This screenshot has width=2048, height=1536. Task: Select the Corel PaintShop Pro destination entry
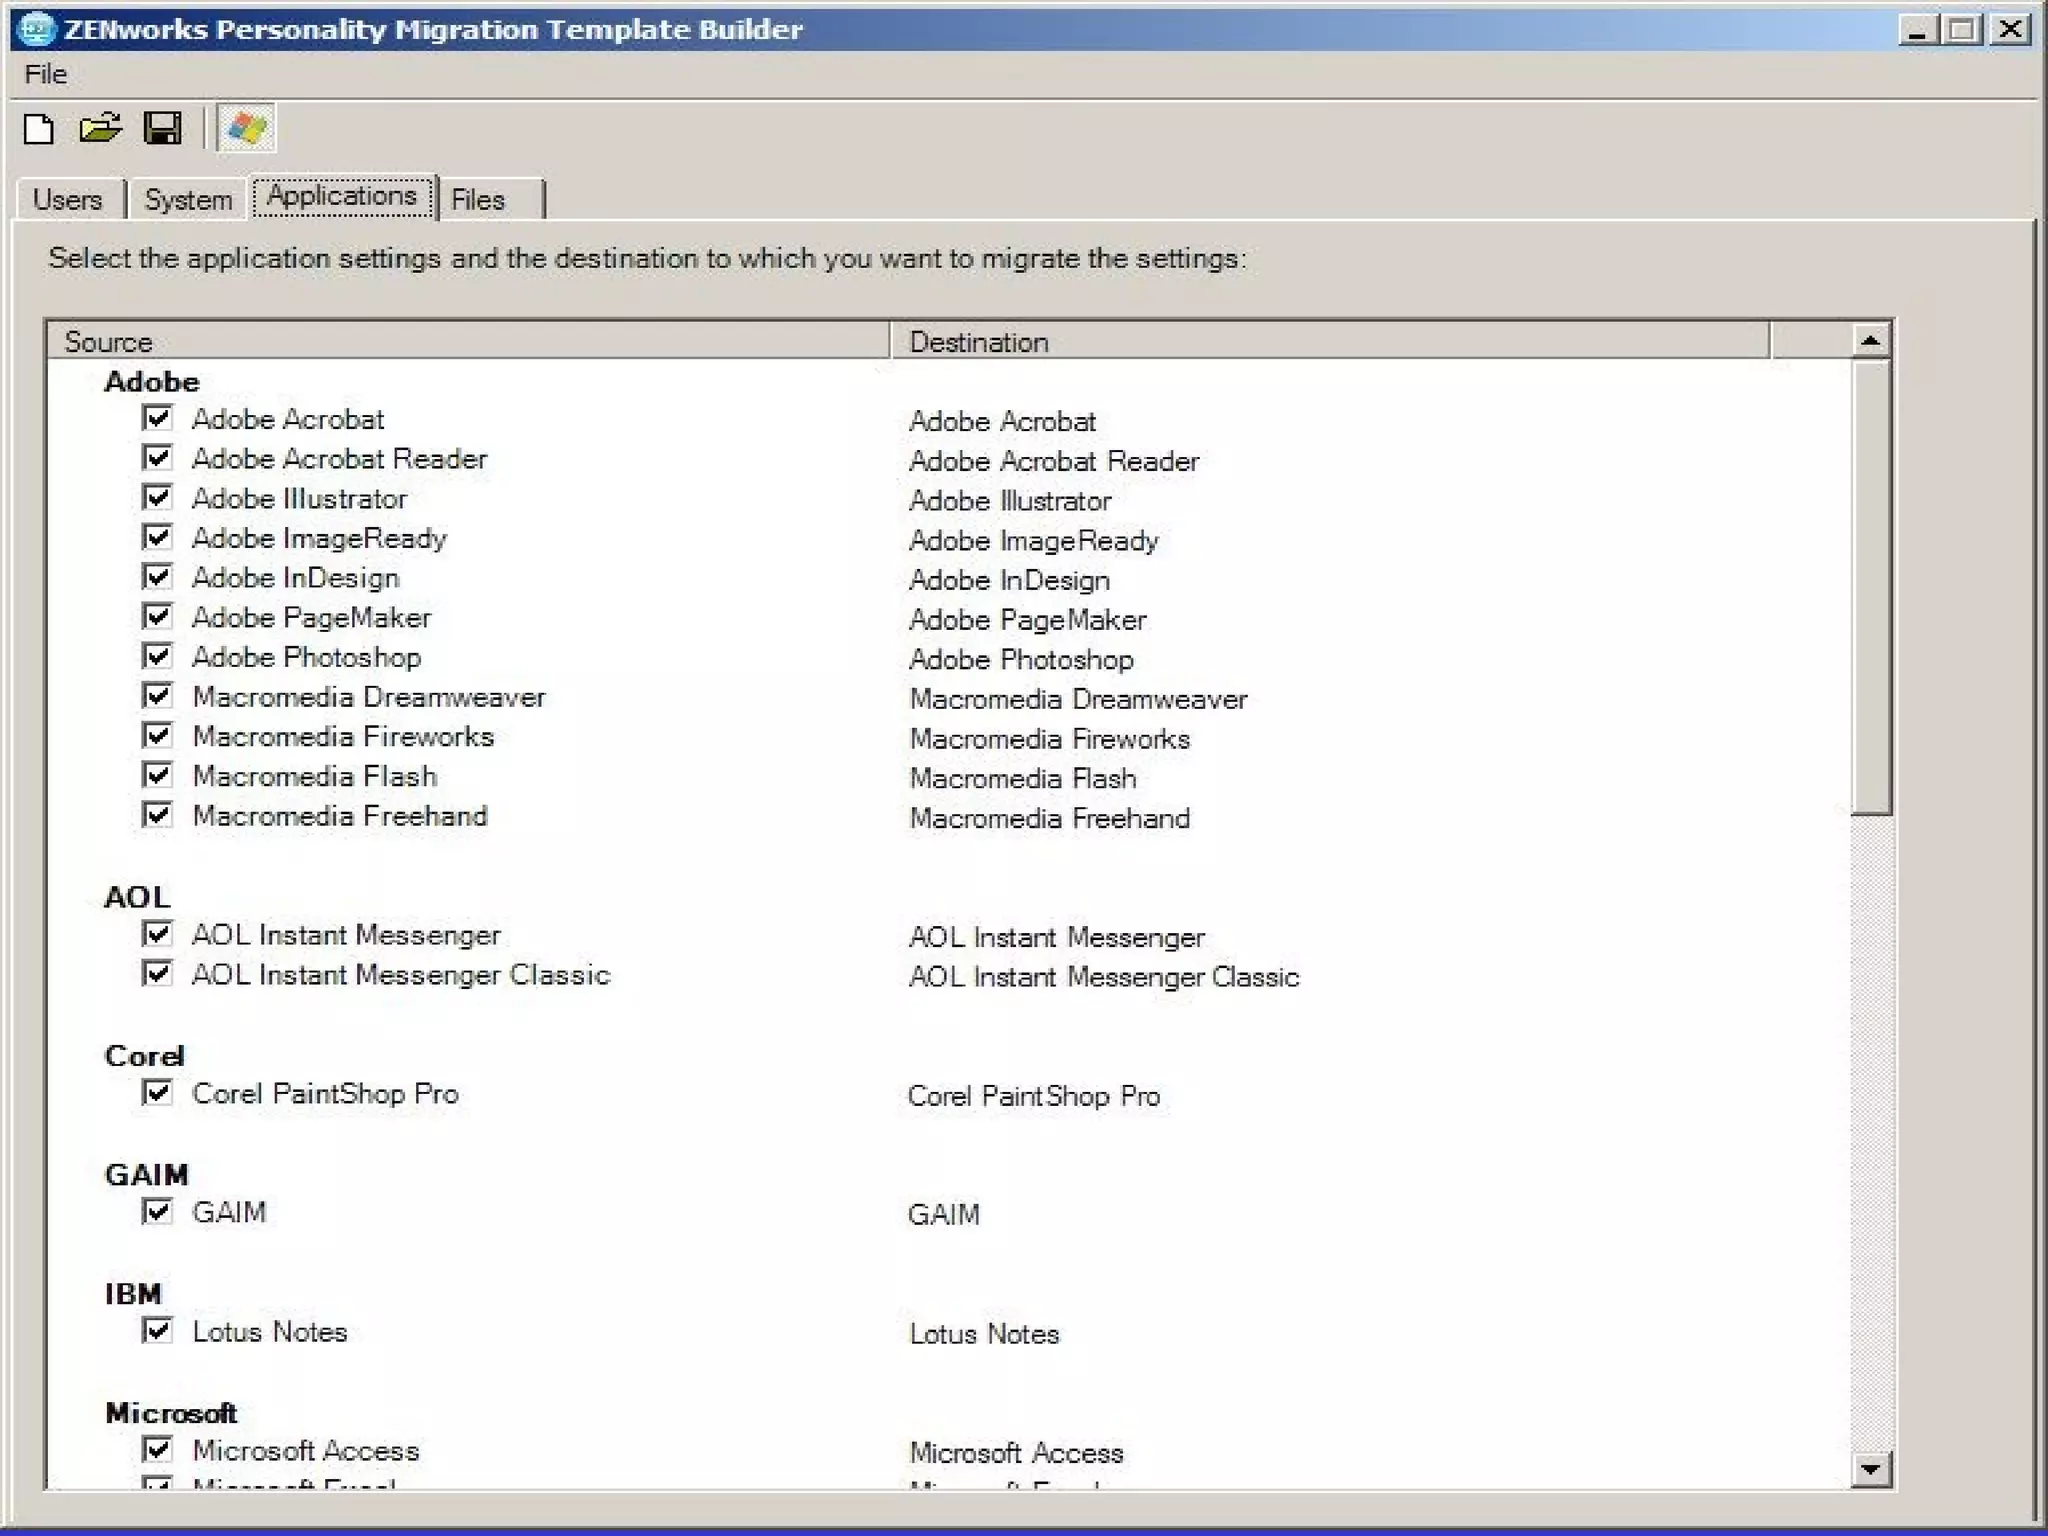click(x=1033, y=1096)
